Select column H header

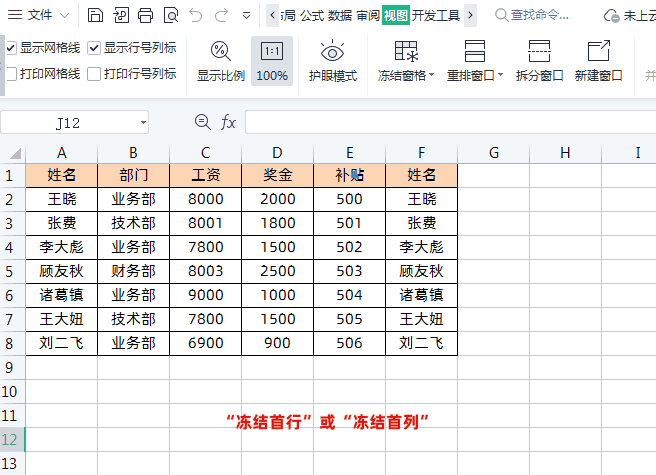(x=565, y=153)
